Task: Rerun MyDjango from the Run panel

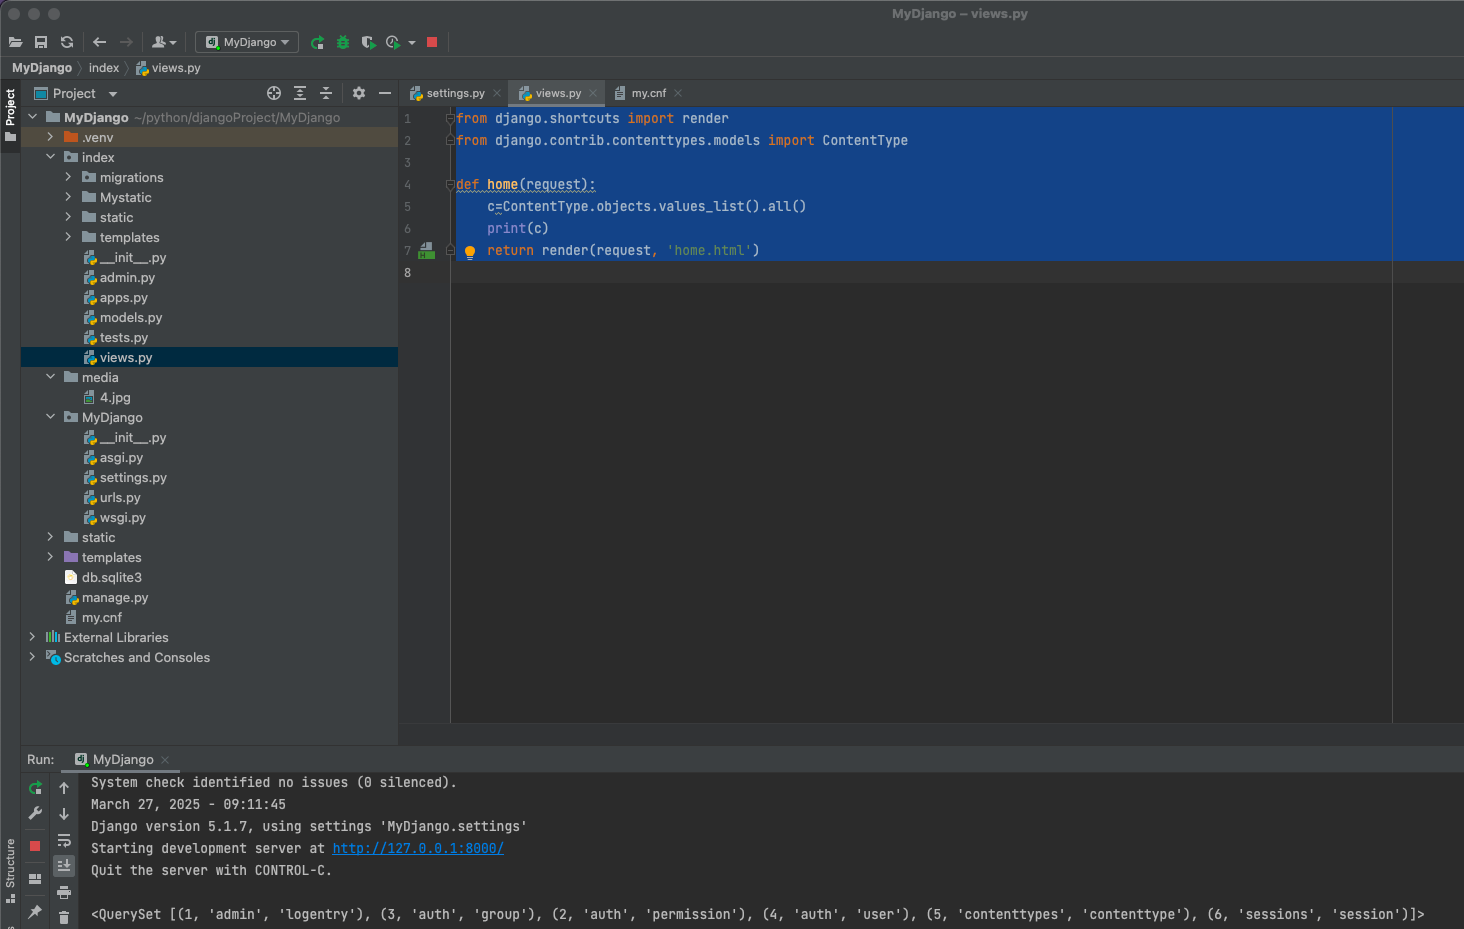Action: point(35,788)
